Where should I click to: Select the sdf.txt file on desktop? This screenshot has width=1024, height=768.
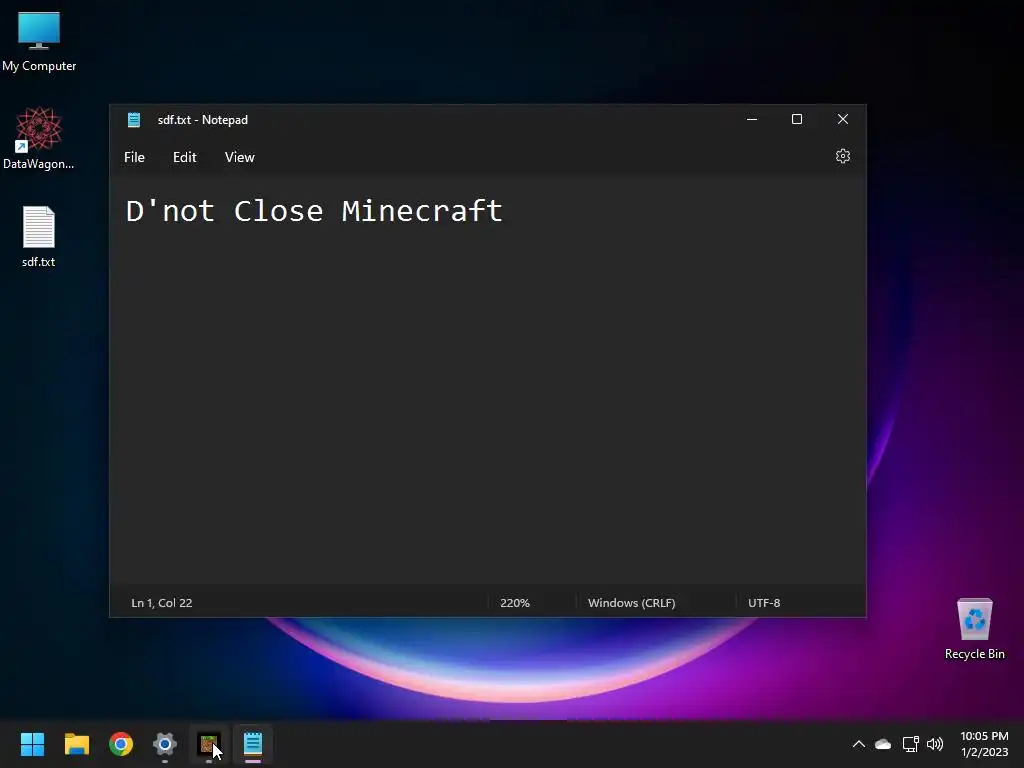pos(39,236)
